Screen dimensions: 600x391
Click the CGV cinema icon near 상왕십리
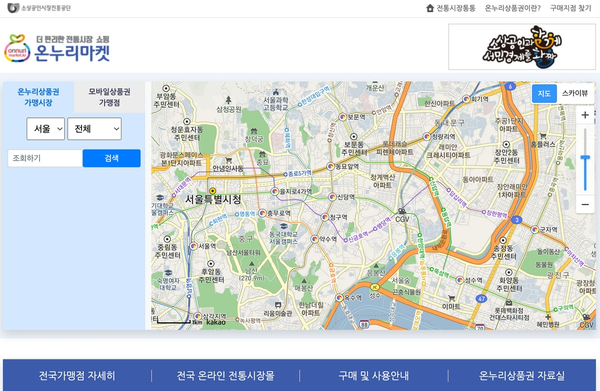point(402,211)
